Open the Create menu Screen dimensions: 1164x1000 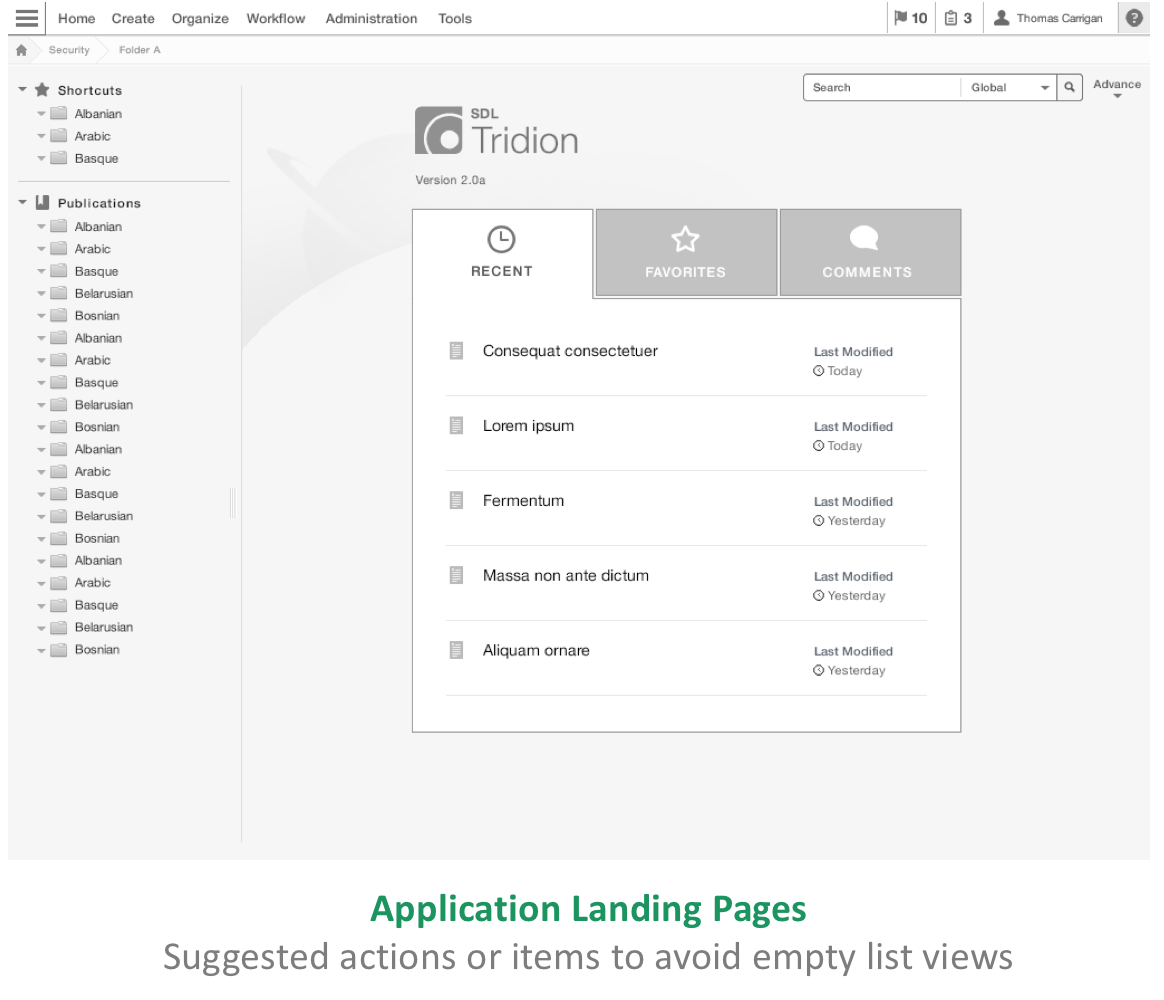point(133,19)
